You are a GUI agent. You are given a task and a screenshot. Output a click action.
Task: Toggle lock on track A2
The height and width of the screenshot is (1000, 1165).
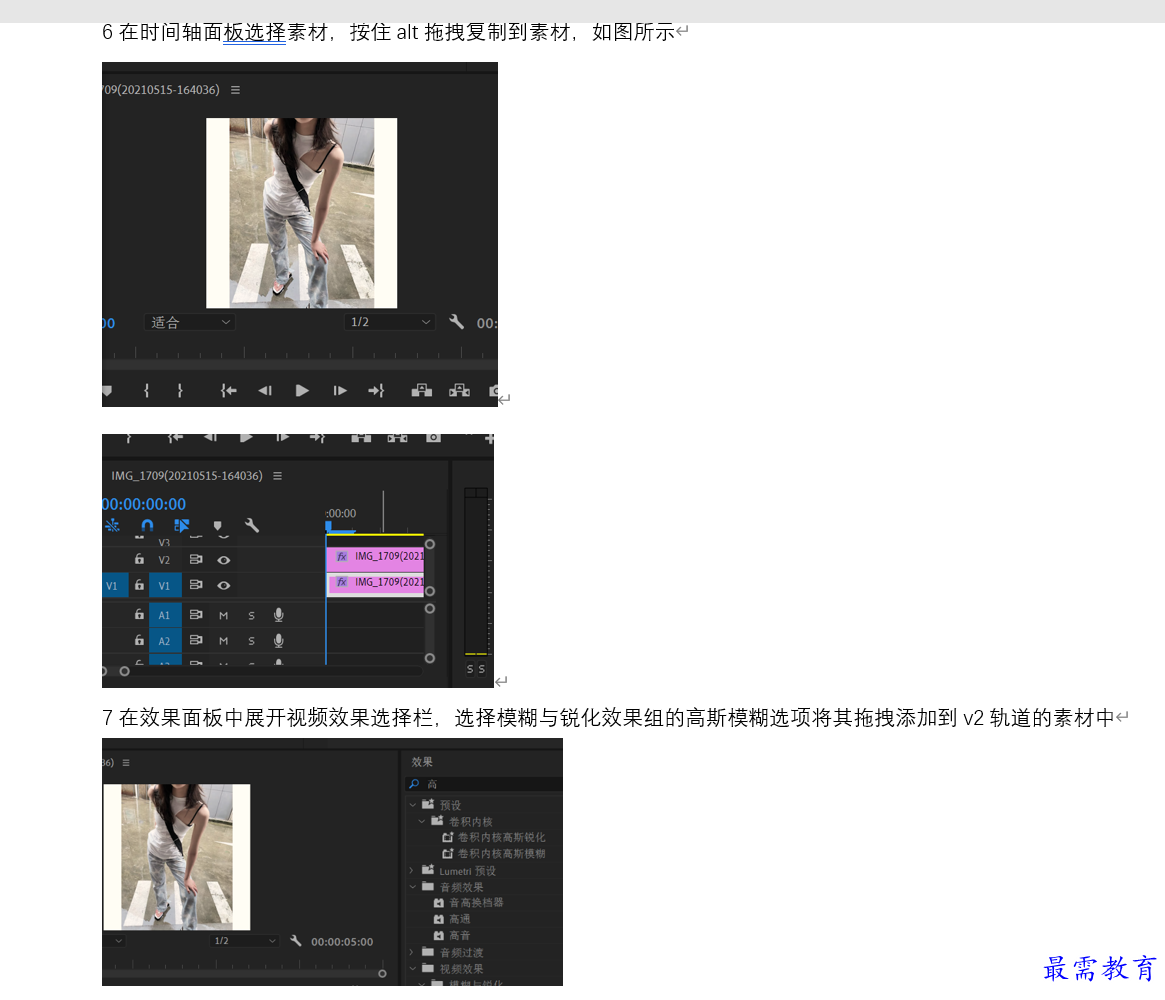pyautogui.click(x=139, y=640)
